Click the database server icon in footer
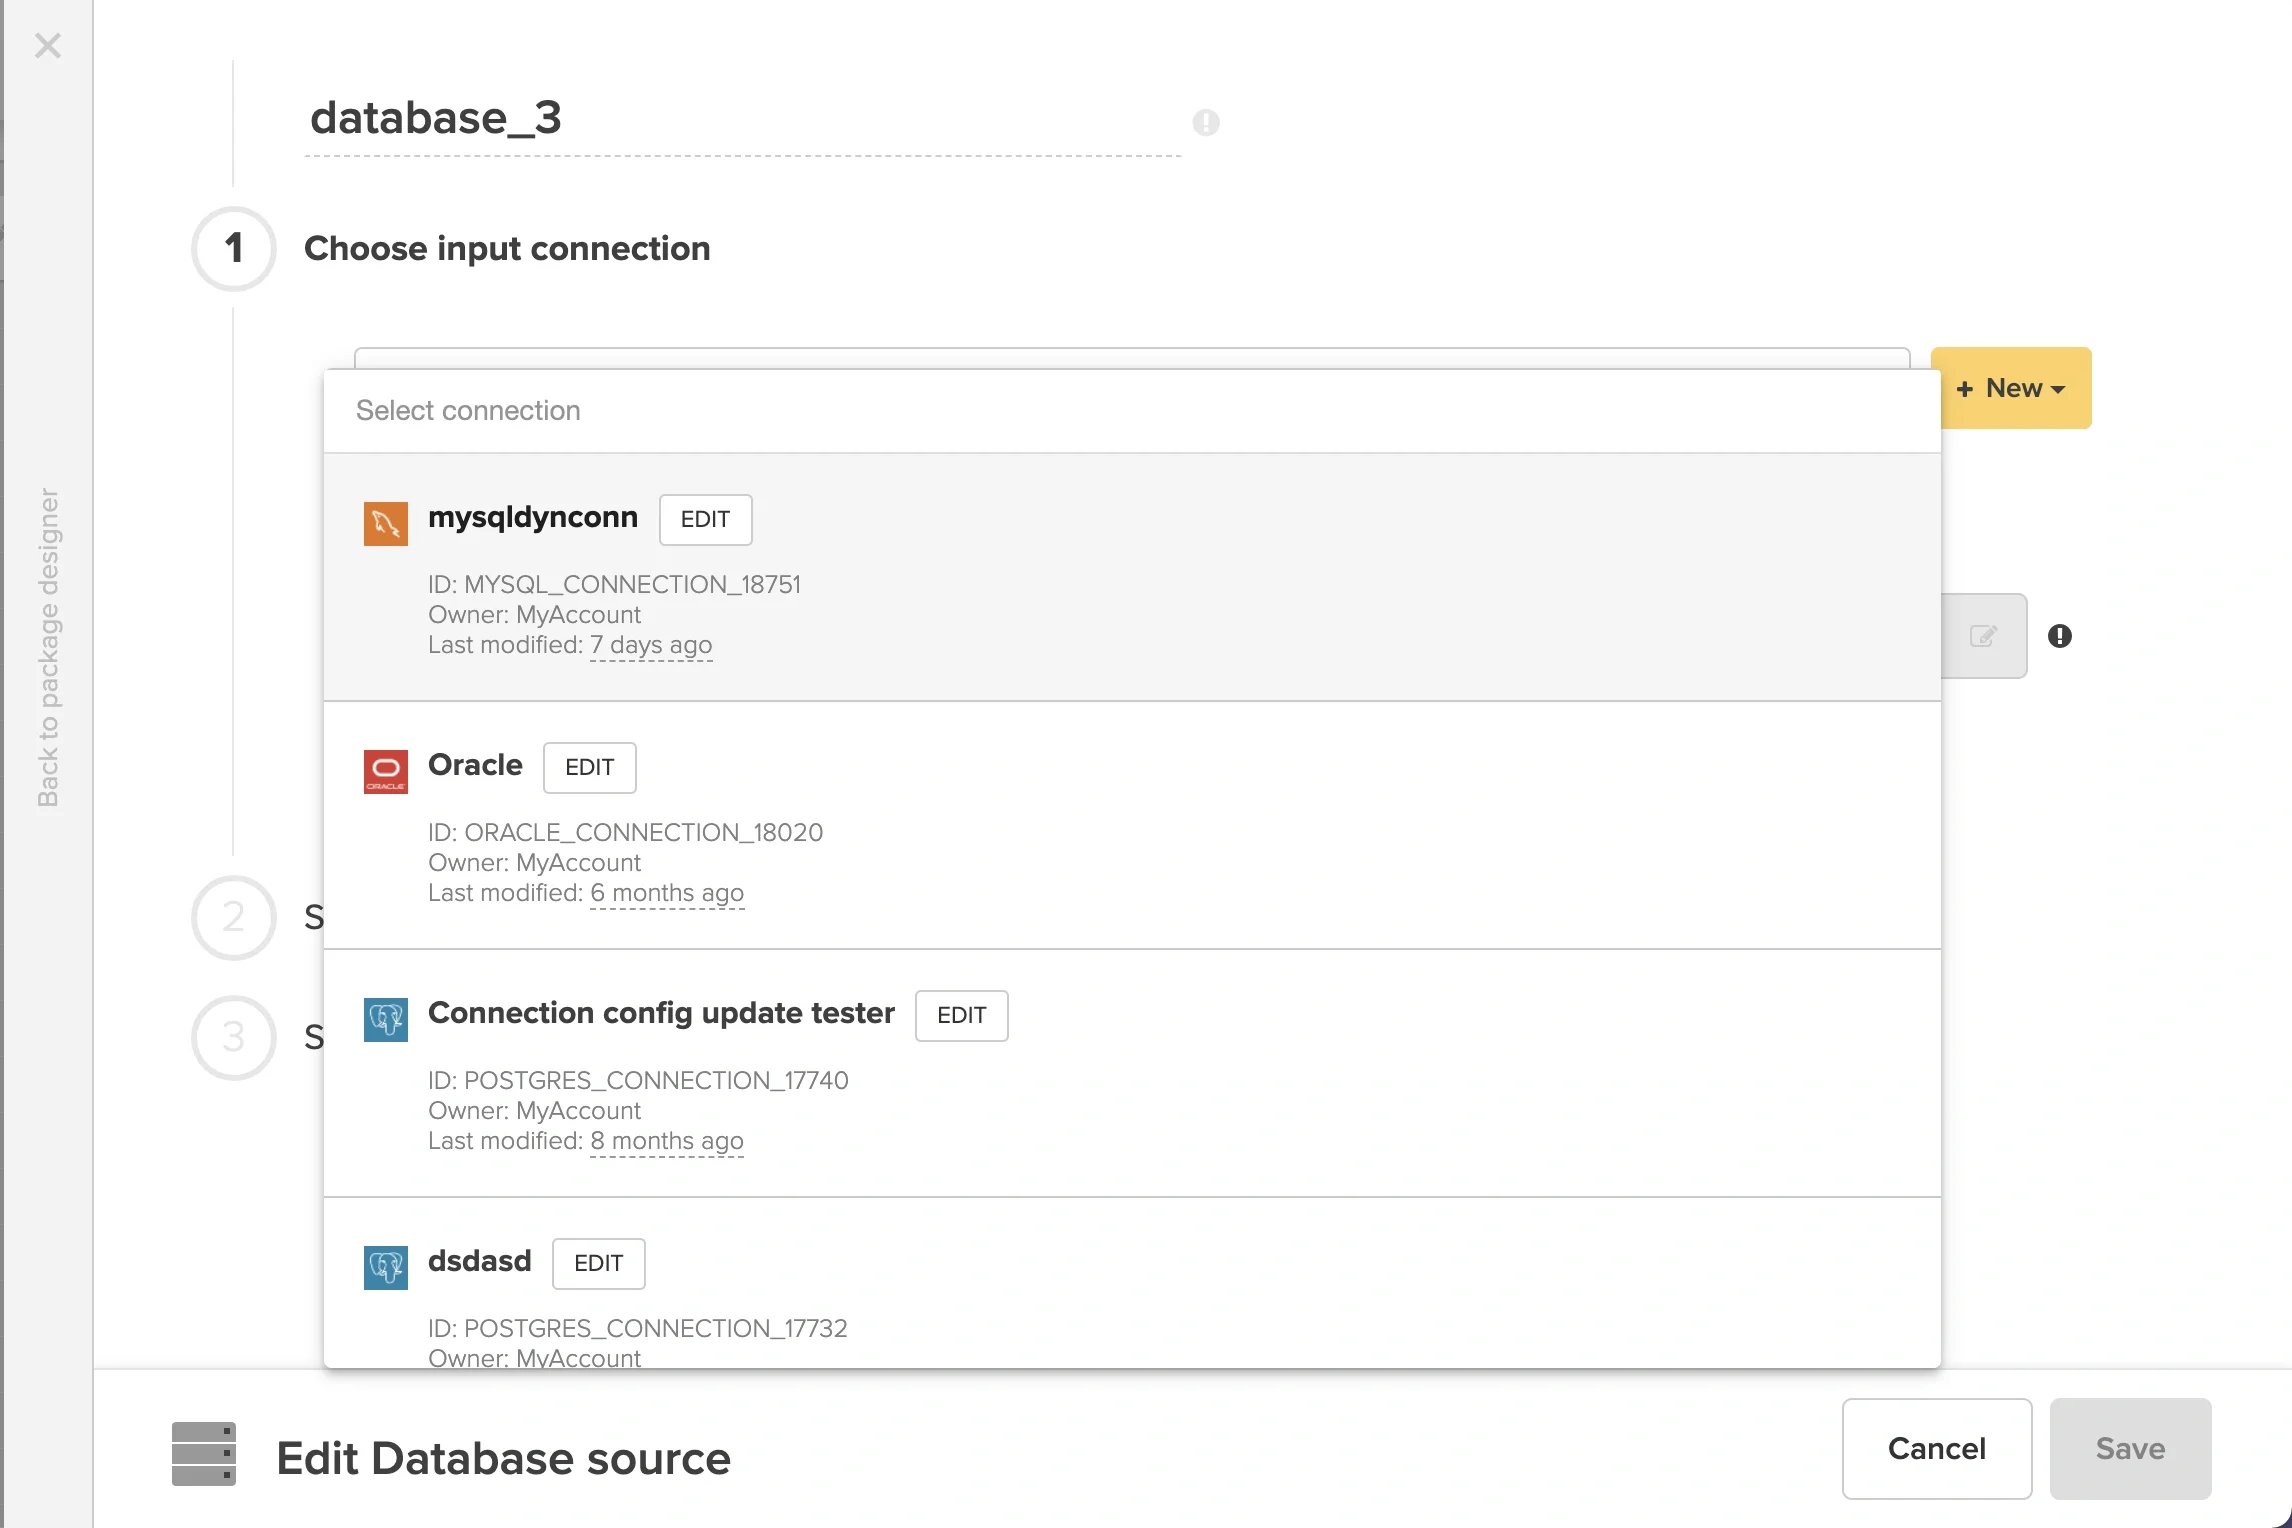Image resolution: width=2292 pixels, height=1528 pixels. [204, 1453]
